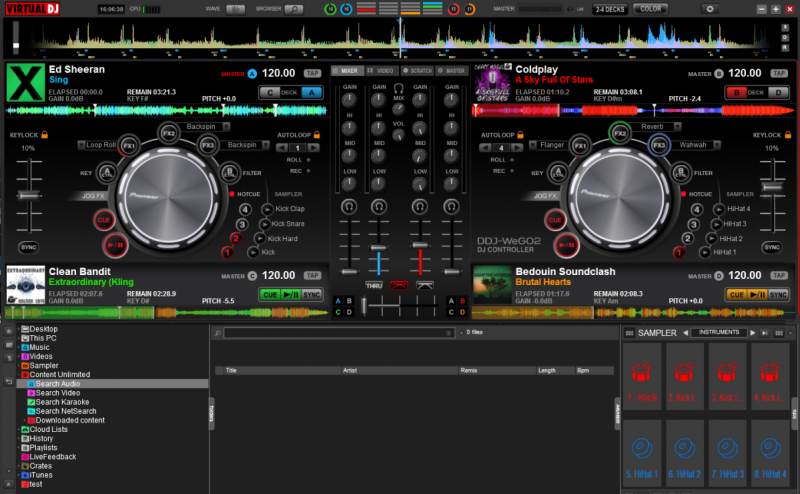Toggle KEYLOCK lock on left deck

pyautogui.click(x=44, y=135)
